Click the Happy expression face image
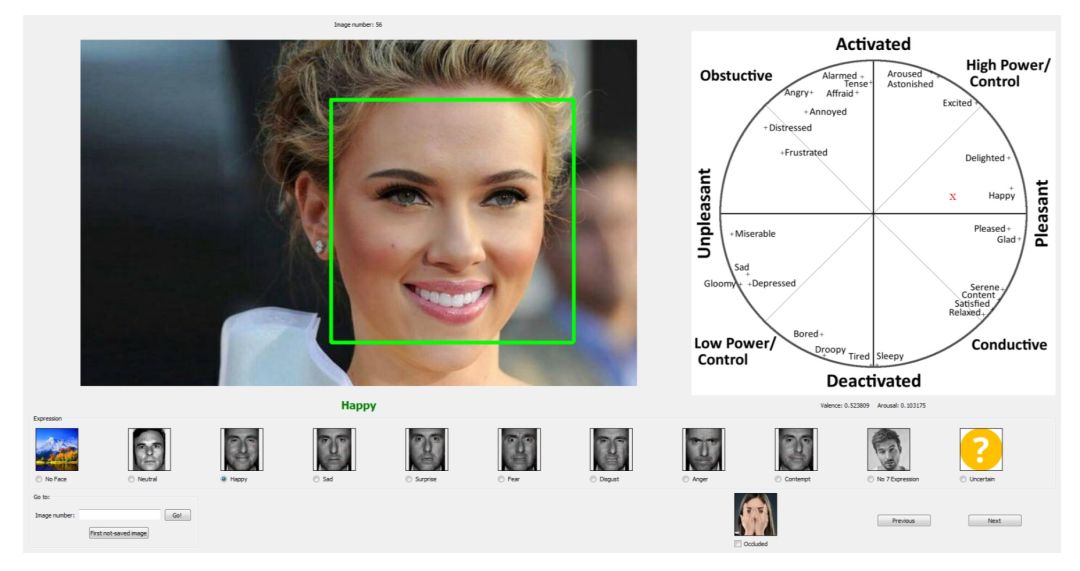 pos(242,449)
